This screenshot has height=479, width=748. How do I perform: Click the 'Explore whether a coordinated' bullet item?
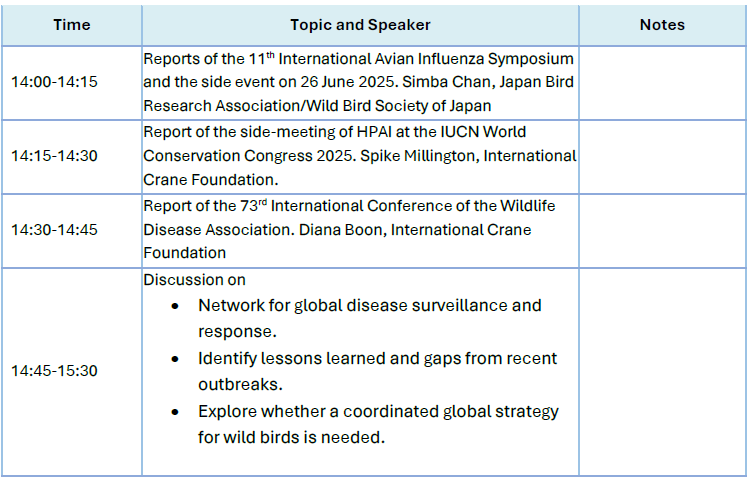[x=378, y=411]
